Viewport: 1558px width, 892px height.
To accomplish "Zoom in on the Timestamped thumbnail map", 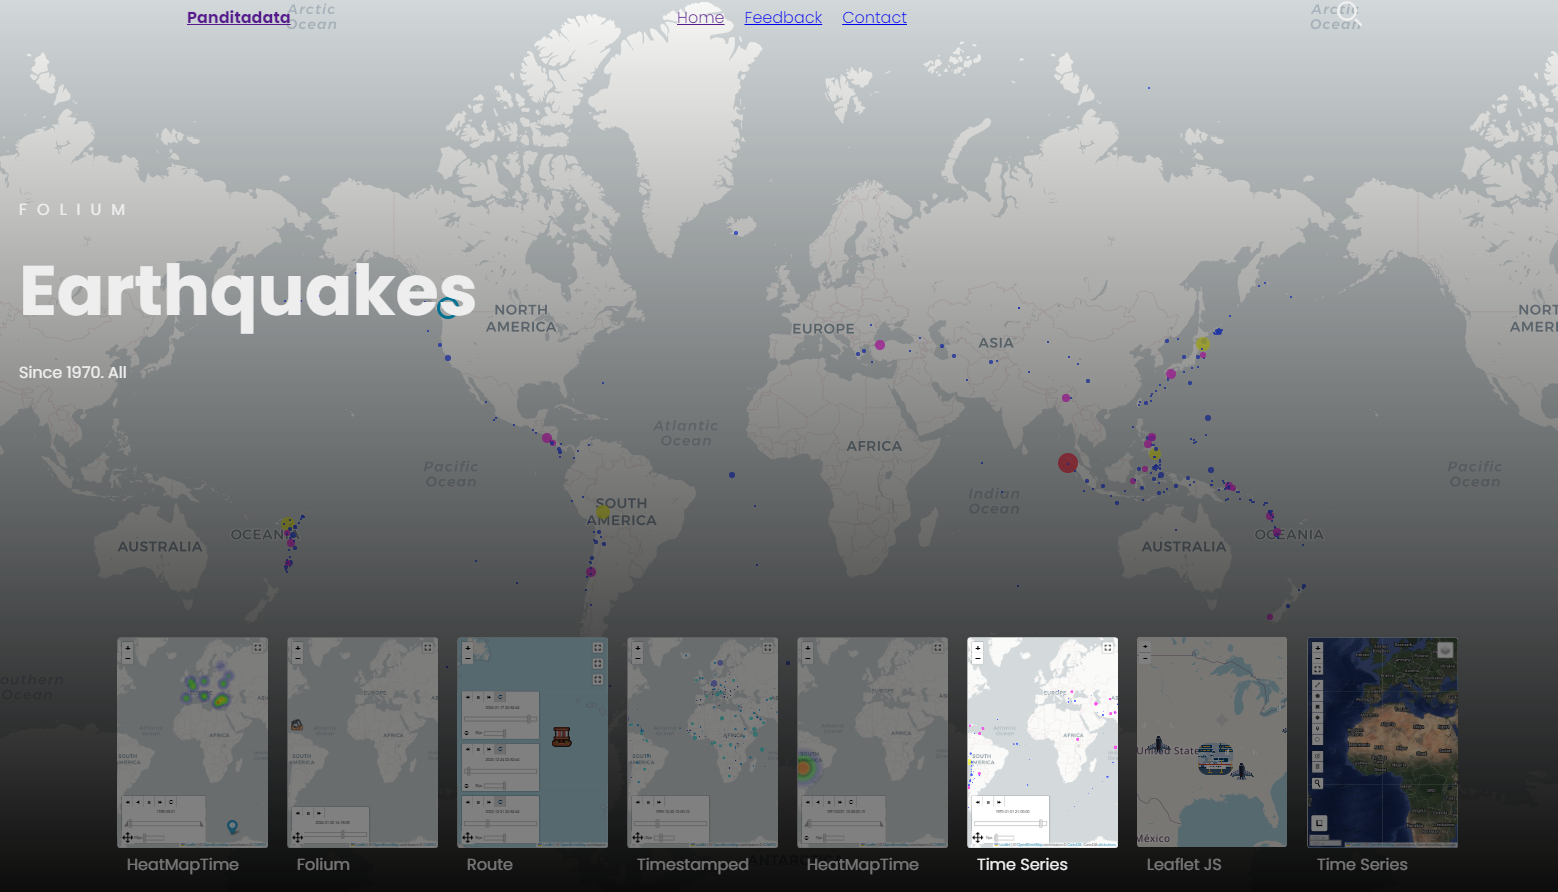I will (x=638, y=648).
